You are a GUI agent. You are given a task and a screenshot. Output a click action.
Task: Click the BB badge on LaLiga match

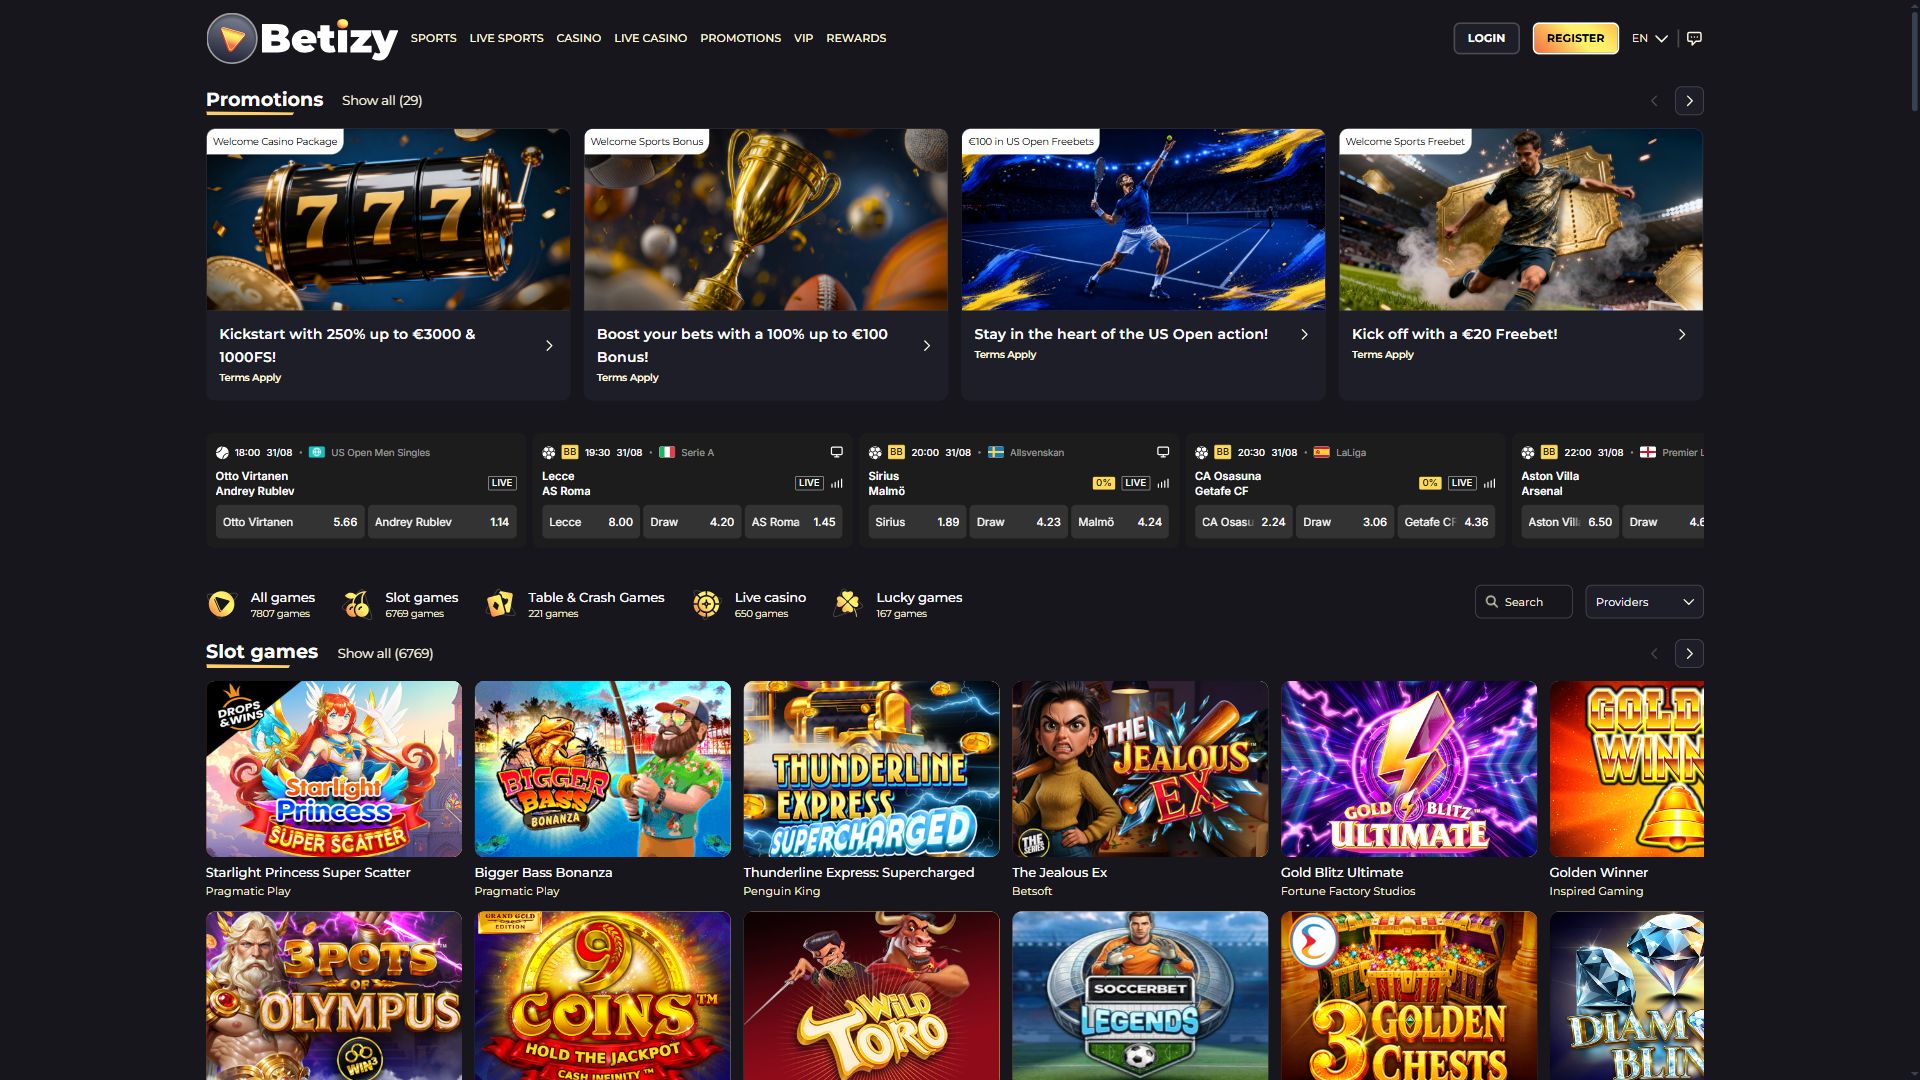(x=1223, y=452)
